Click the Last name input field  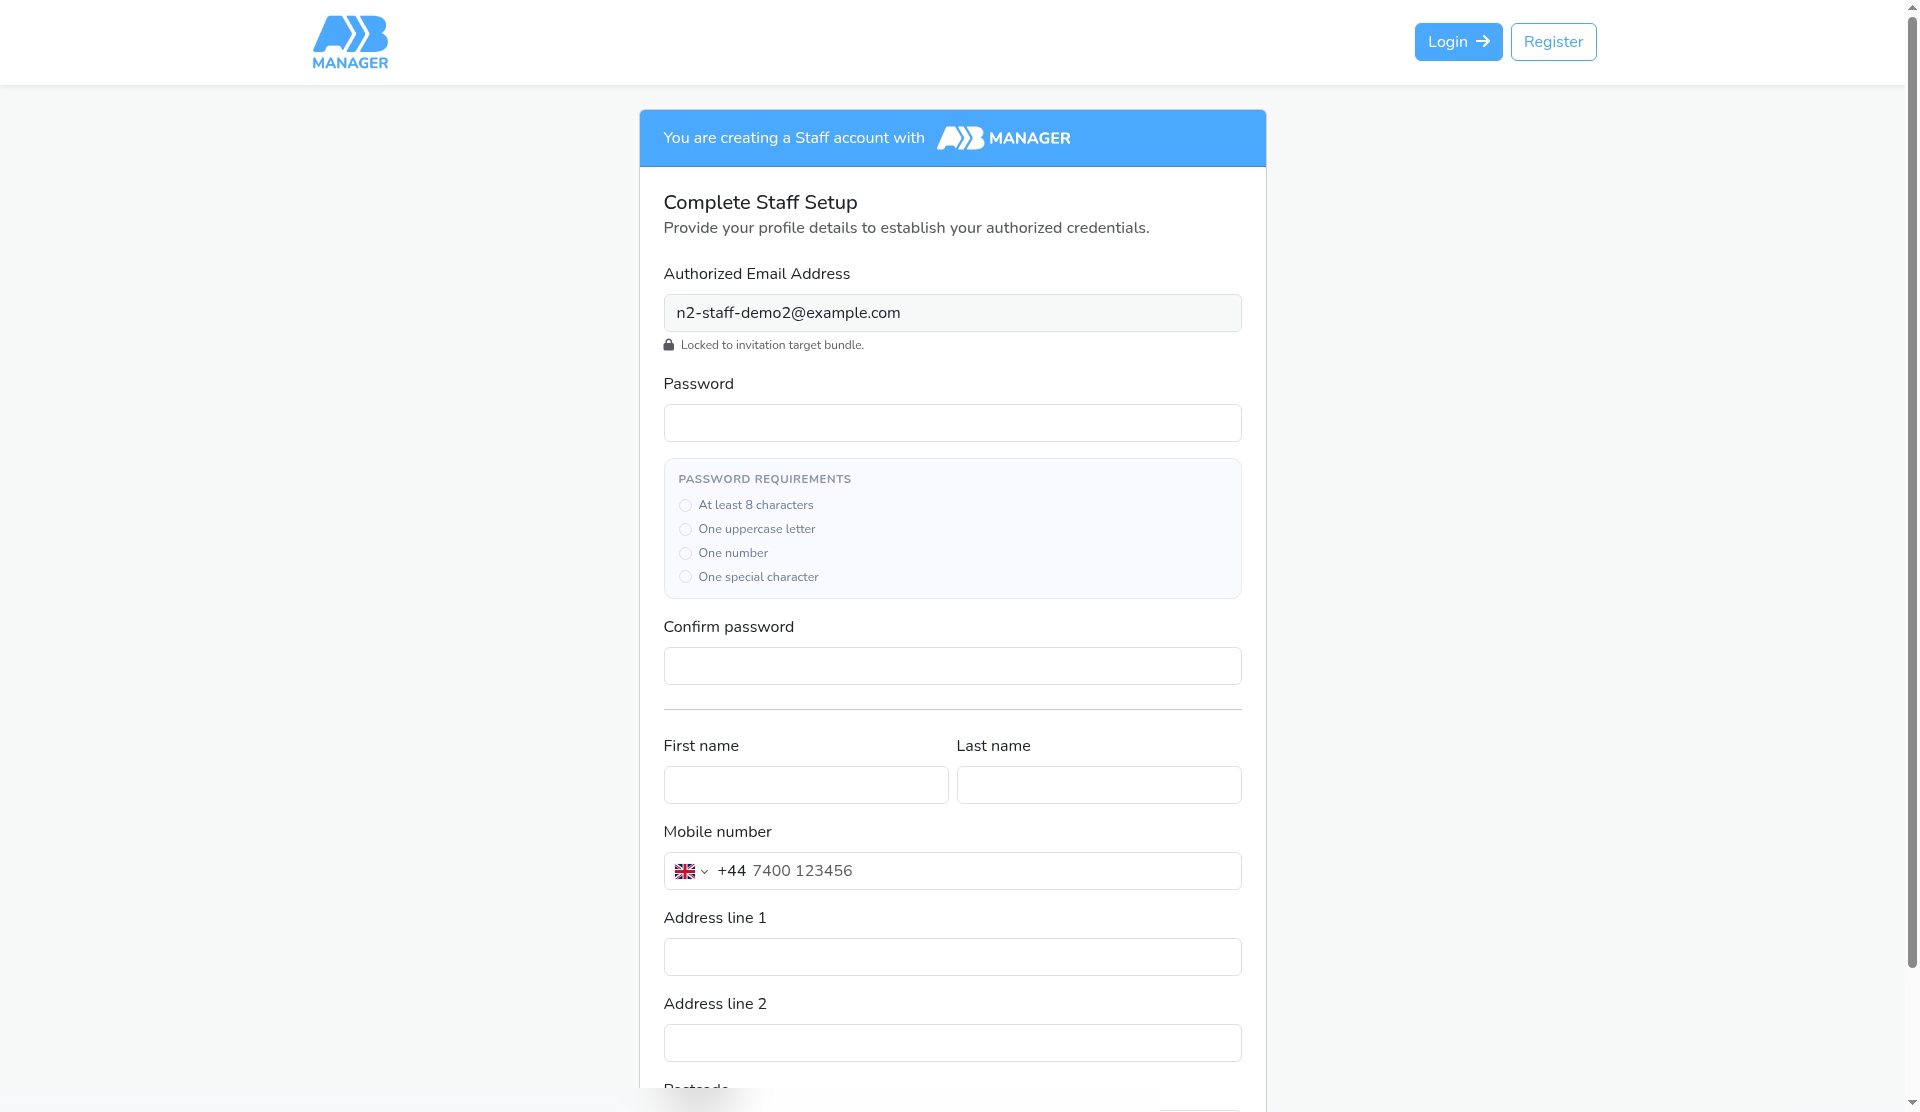click(x=1099, y=785)
